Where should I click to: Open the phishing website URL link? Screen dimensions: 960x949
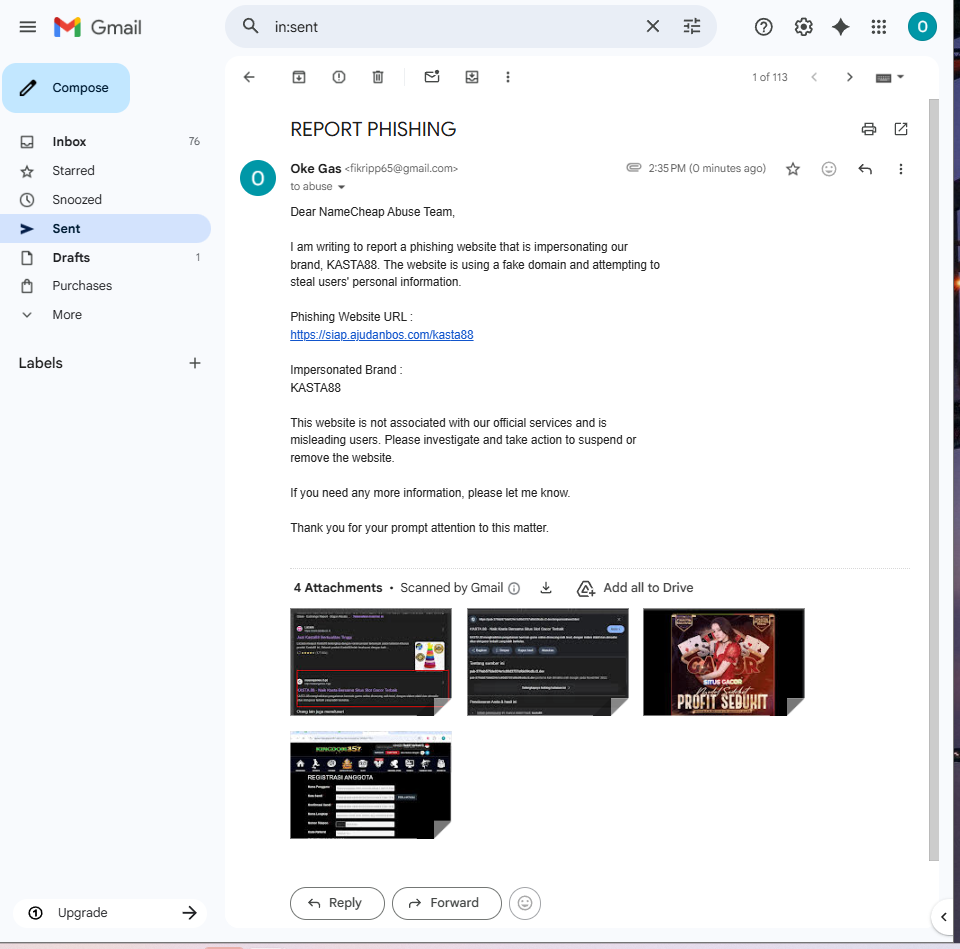coord(381,335)
